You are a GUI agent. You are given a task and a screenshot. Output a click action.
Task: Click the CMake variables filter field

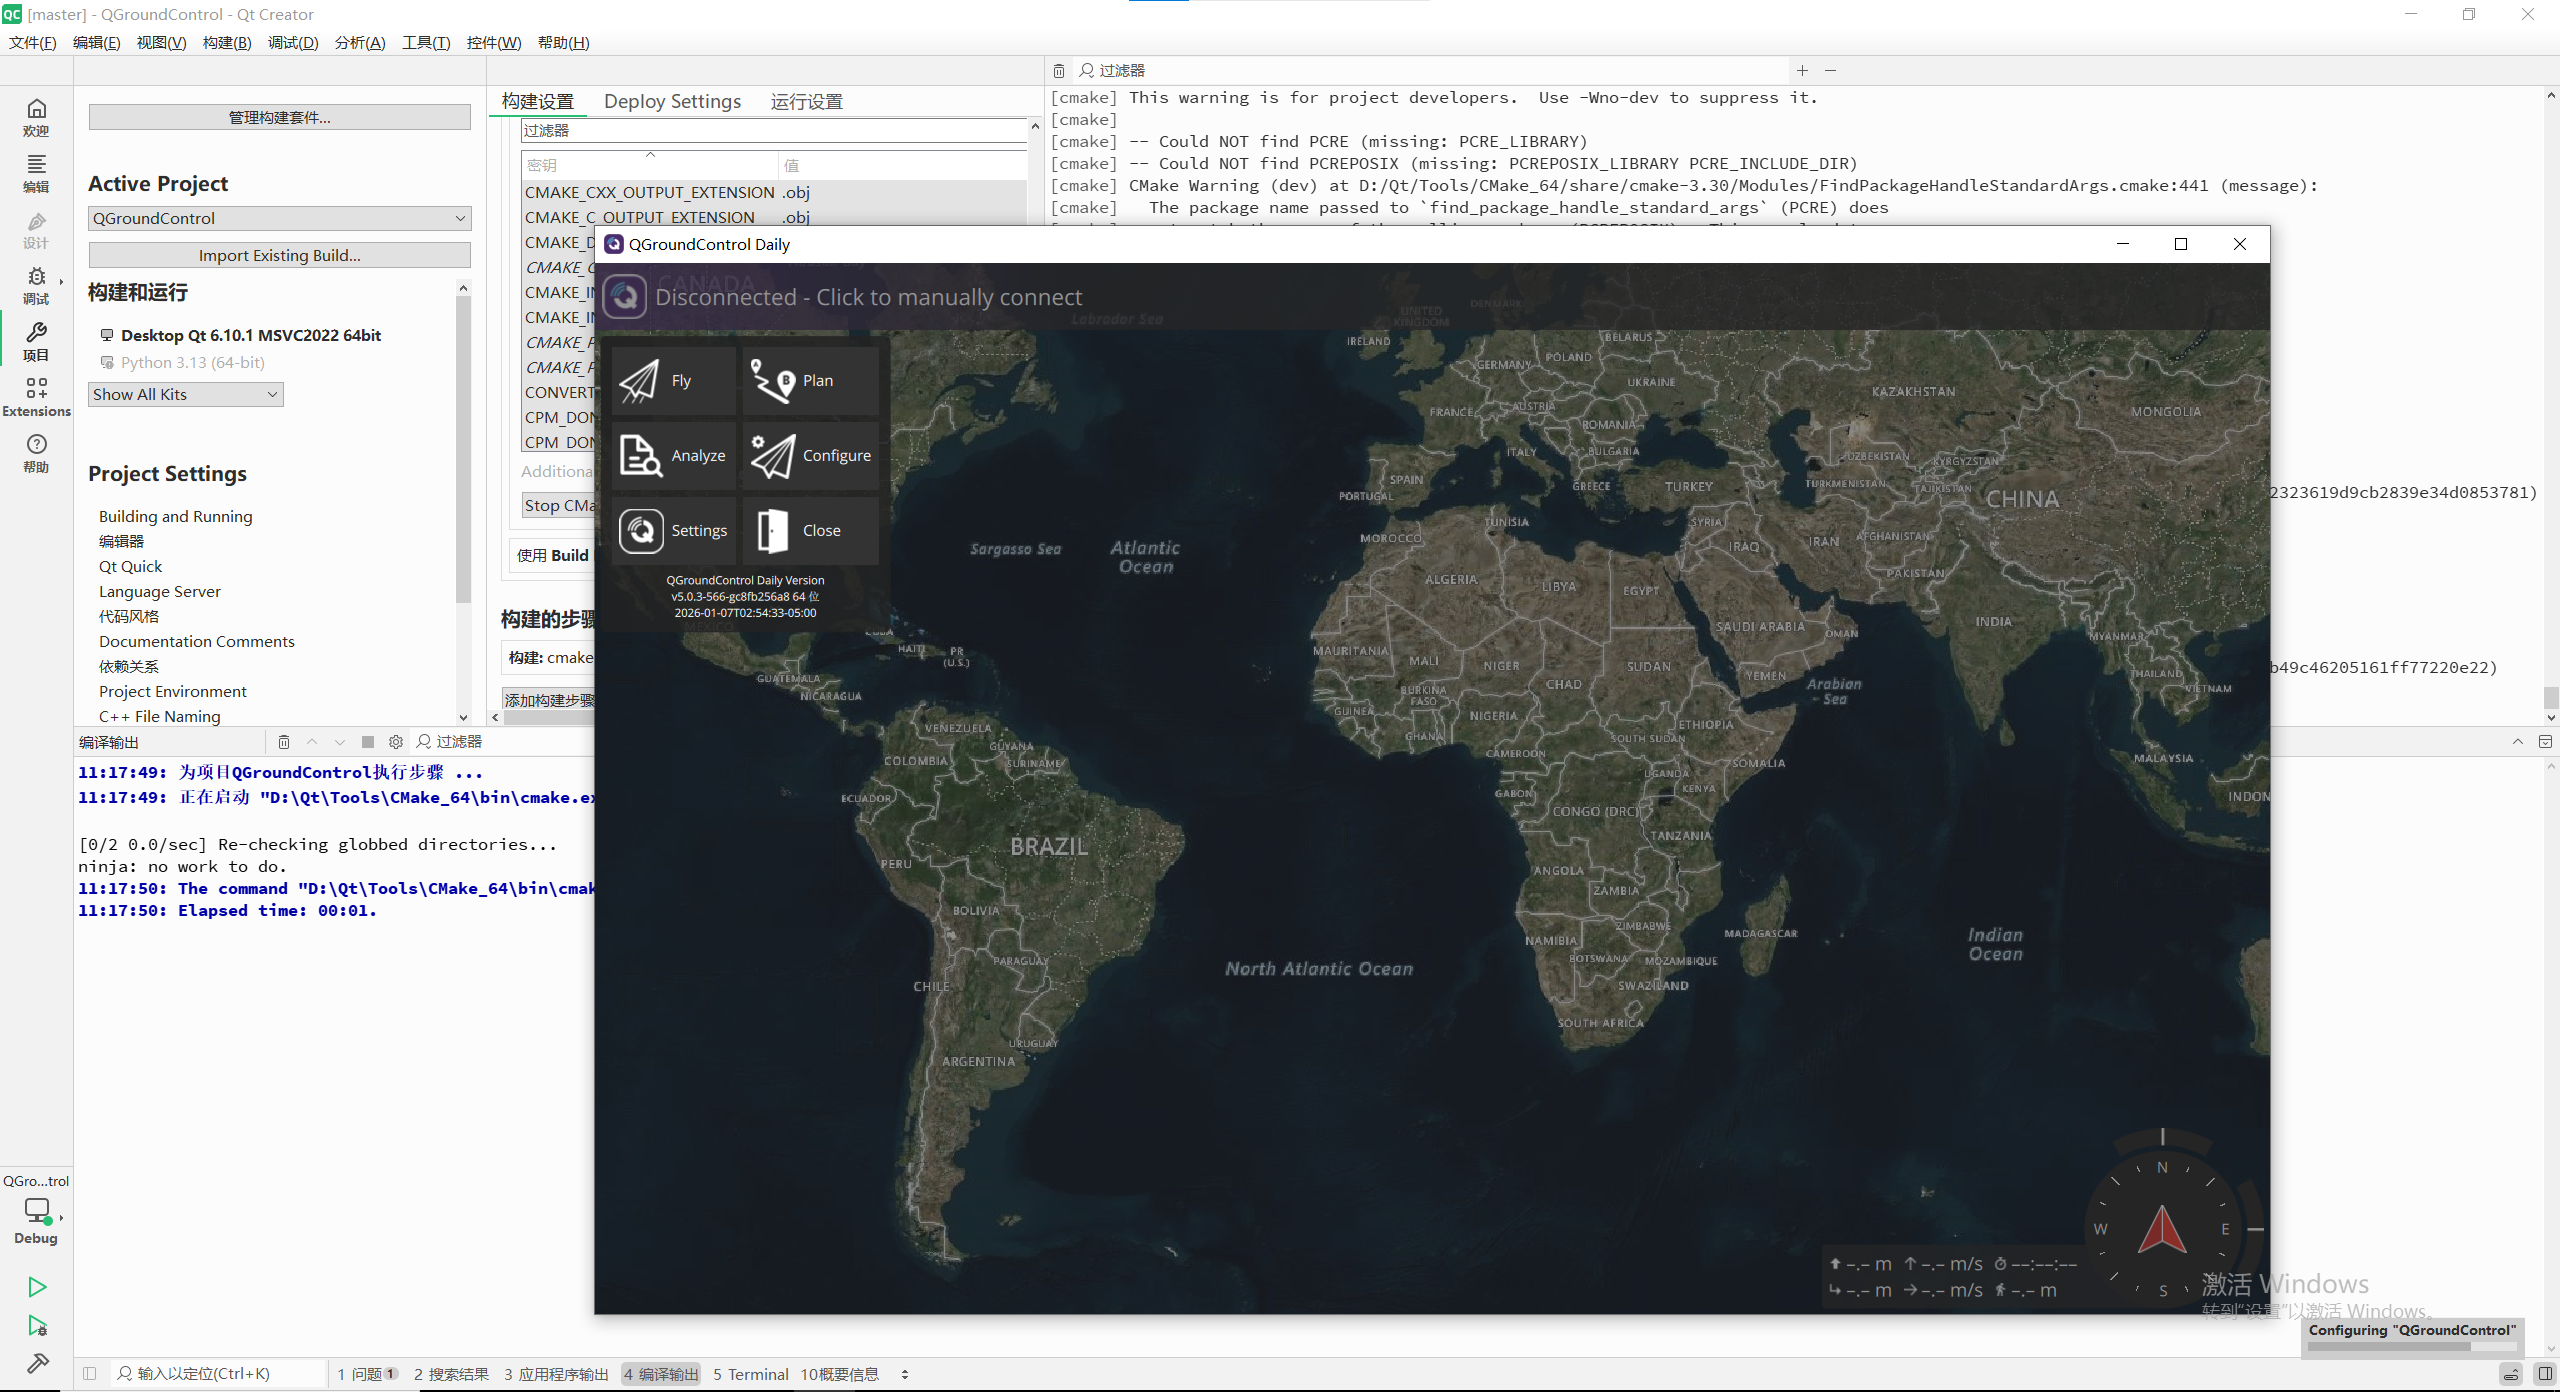click(770, 131)
